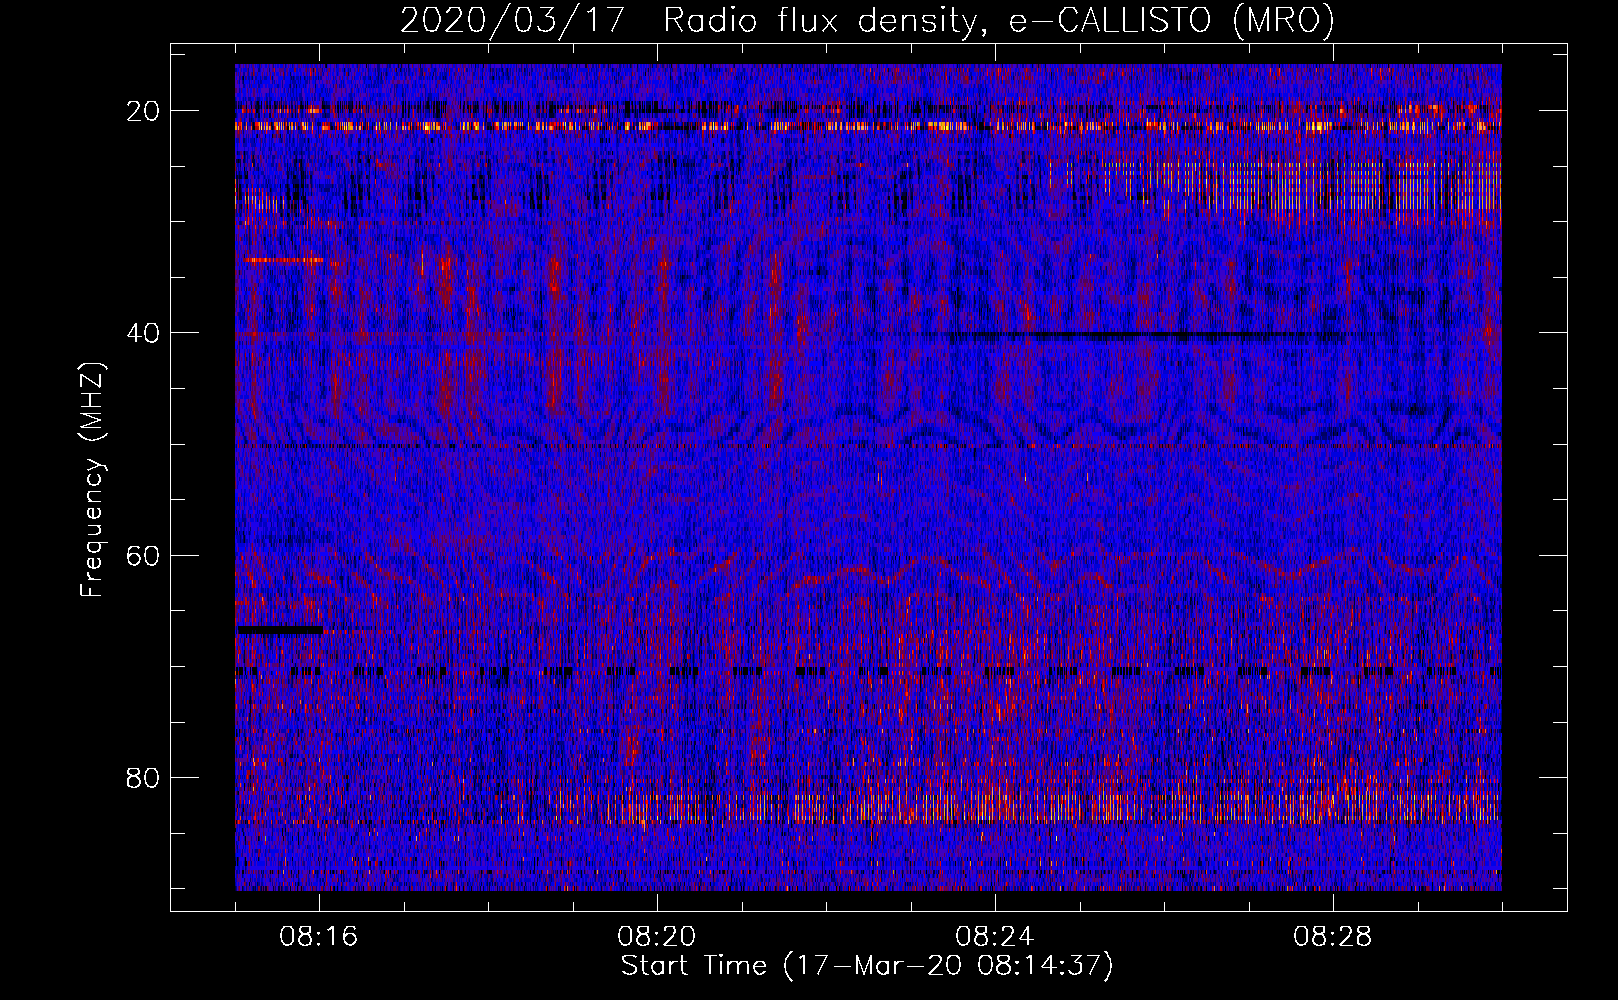Click the short black bar near 67 MHz
Screen dimensions: 1618x1000
click(x=280, y=630)
